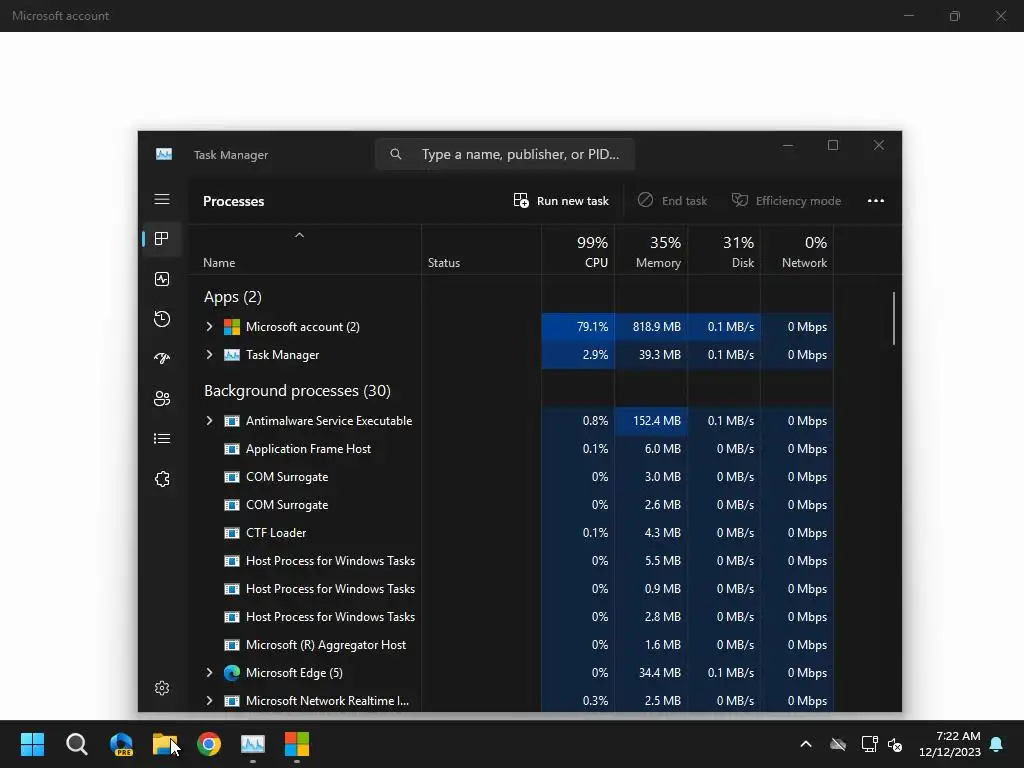Viewport: 1024px width, 768px height.
Task: Open File Explorer from taskbar
Action: [165, 744]
